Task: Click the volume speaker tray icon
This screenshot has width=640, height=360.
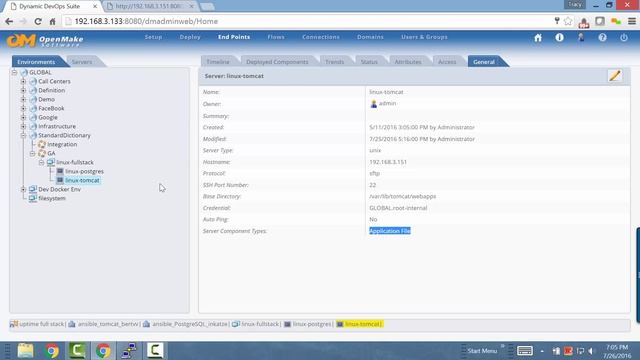Action: (591, 351)
